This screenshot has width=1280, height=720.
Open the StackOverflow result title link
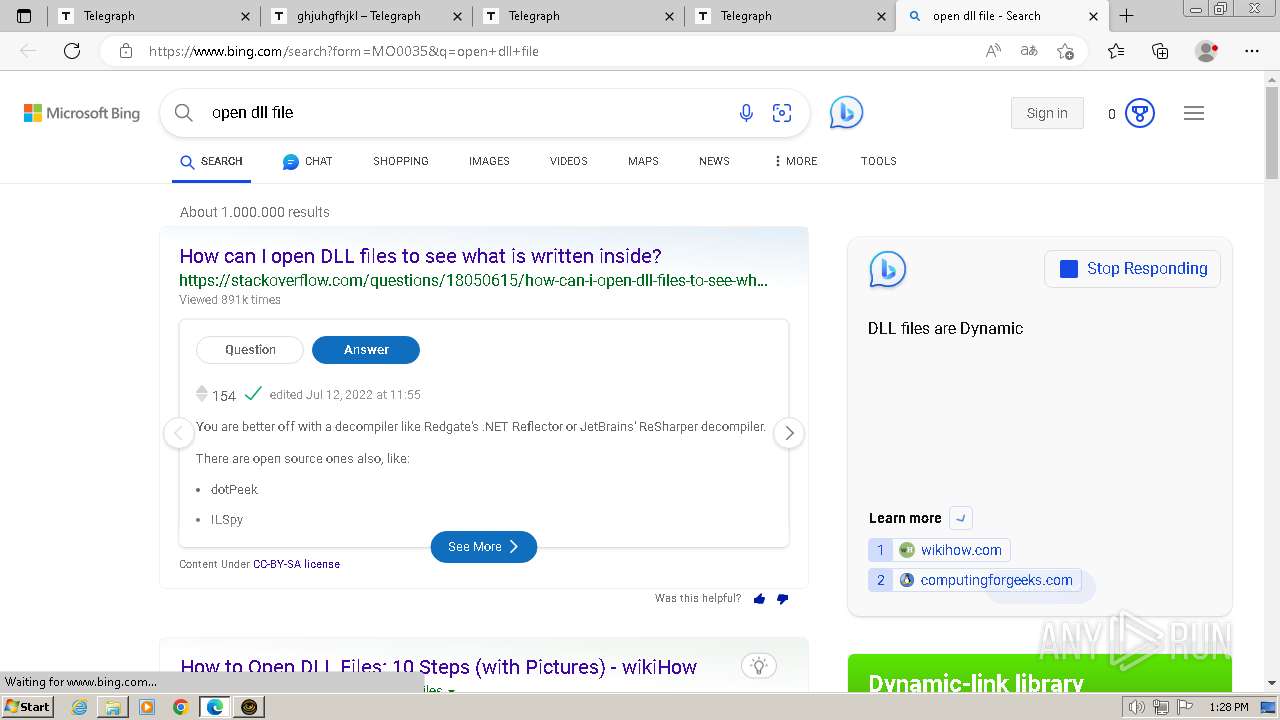[x=420, y=256]
